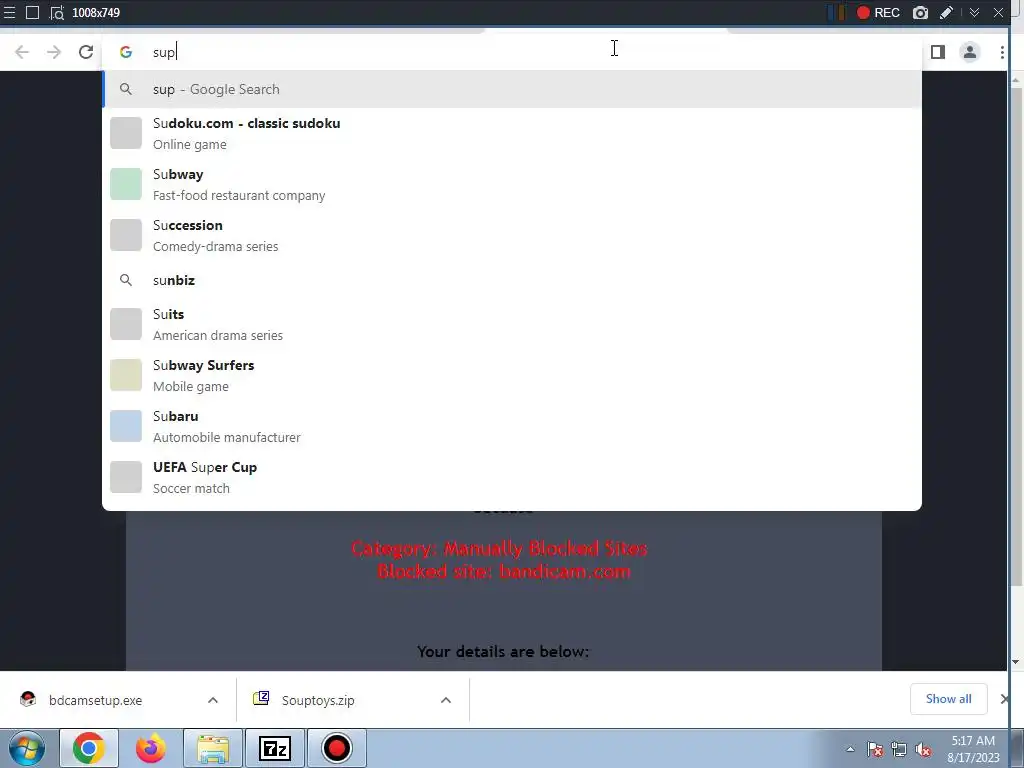Select the Suits American drama series suggestion

[512, 324]
